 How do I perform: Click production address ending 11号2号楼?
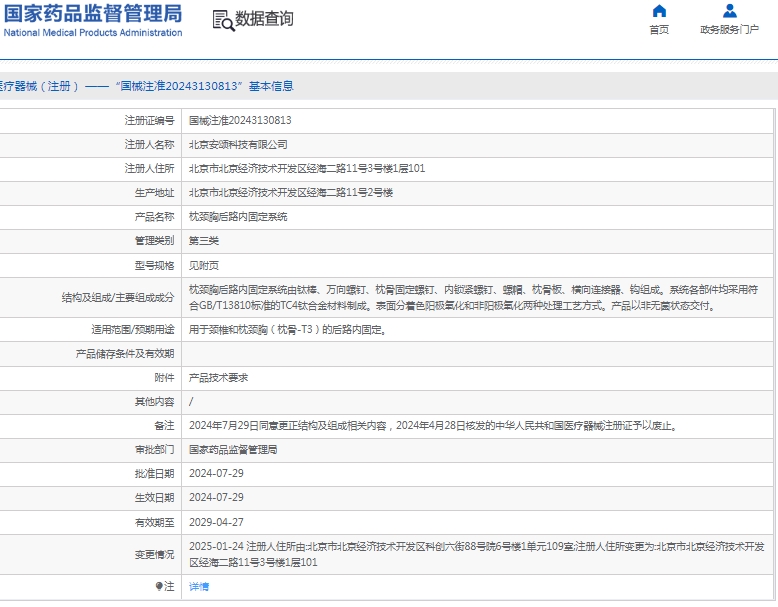click(291, 193)
